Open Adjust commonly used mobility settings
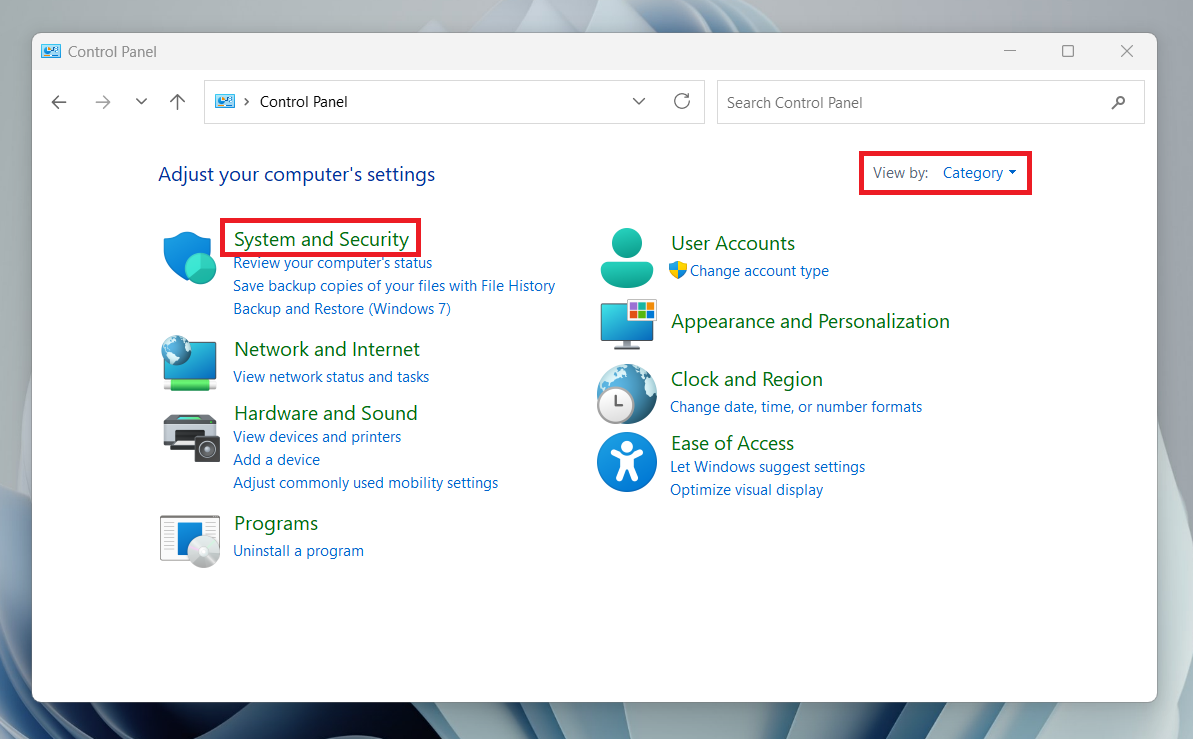The image size is (1193, 739). tap(365, 483)
